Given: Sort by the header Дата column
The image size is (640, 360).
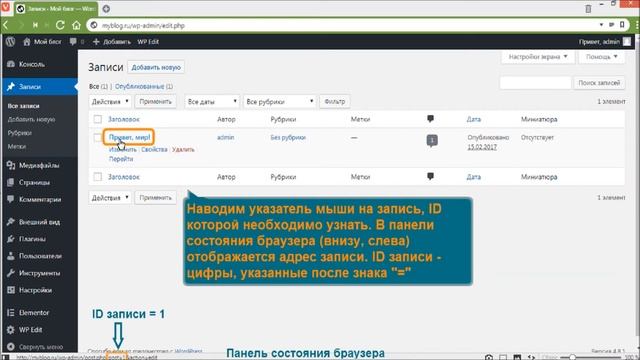Looking at the screenshot, I should click(473, 119).
